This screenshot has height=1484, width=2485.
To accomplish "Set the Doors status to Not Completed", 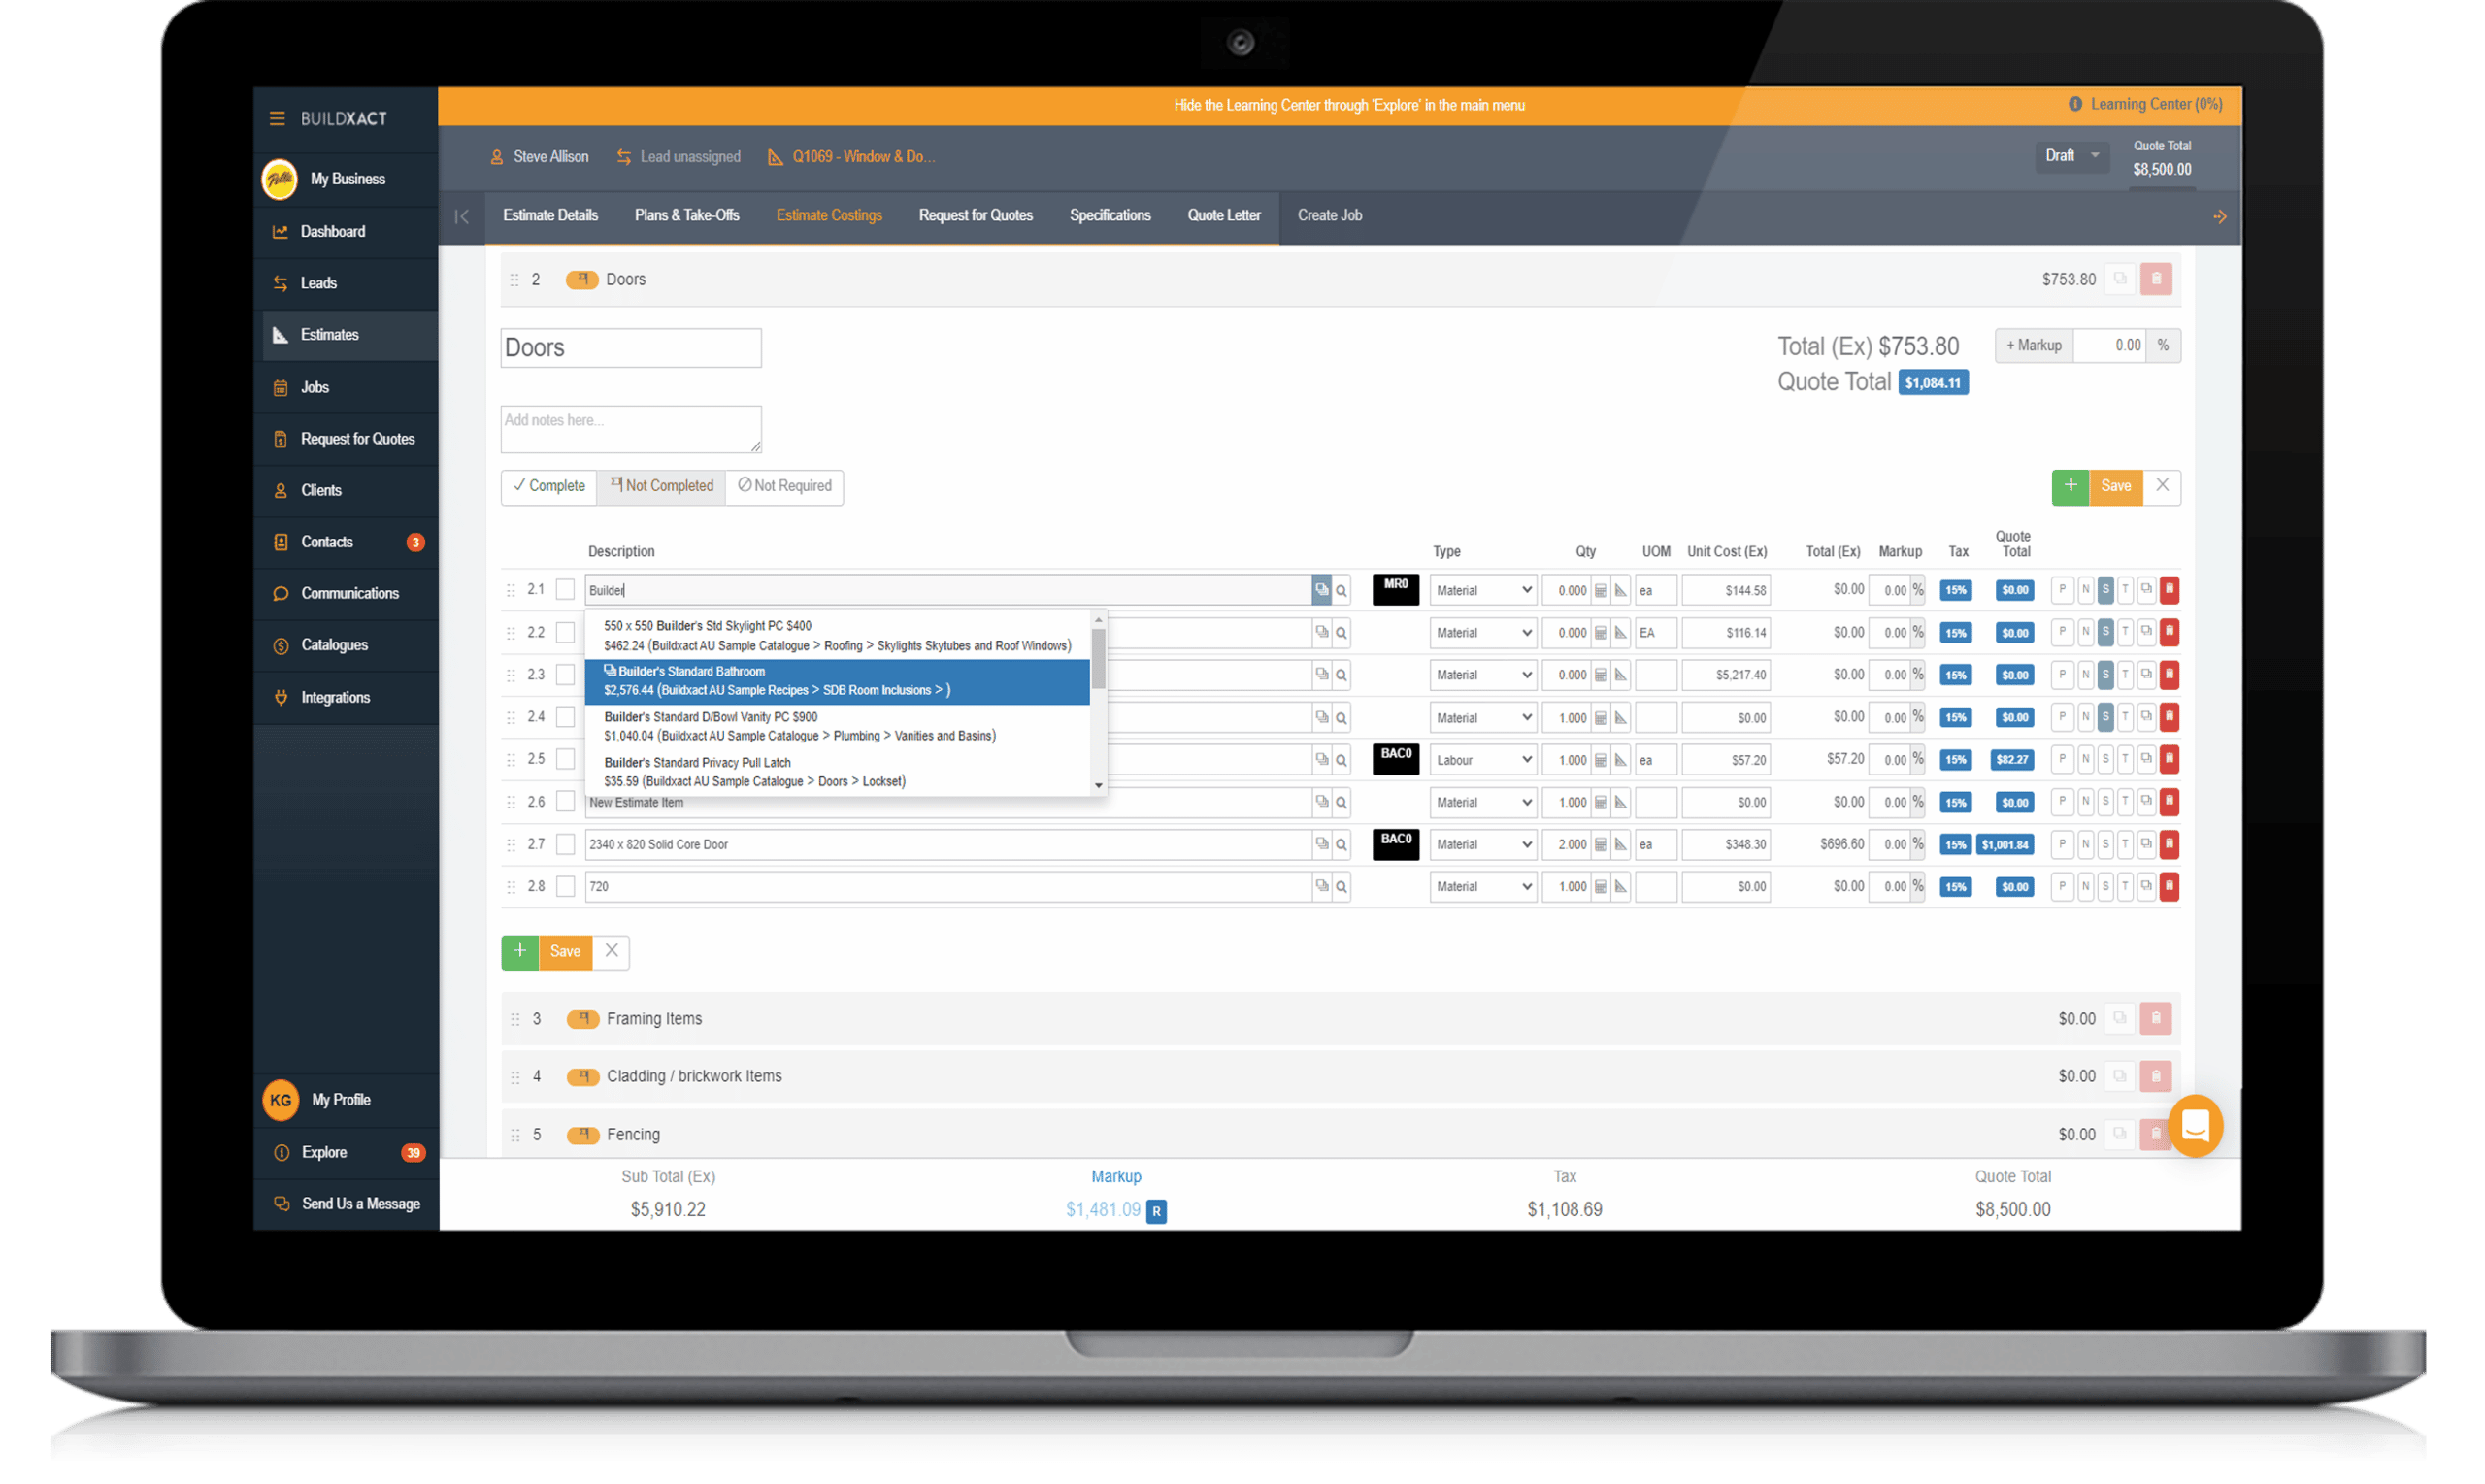I will click(x=661, y=487).
